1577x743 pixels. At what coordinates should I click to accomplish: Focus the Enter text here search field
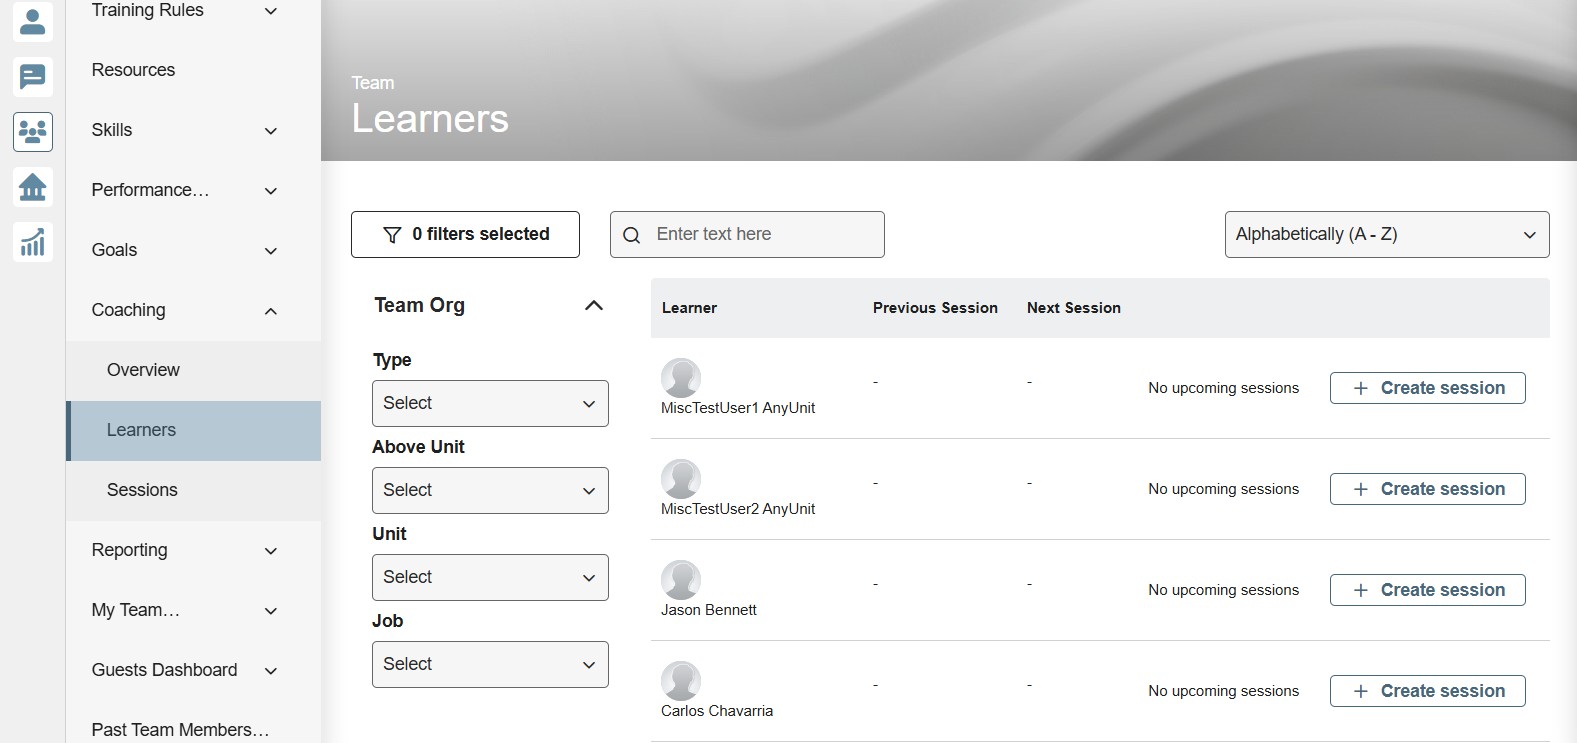point(747,234)
